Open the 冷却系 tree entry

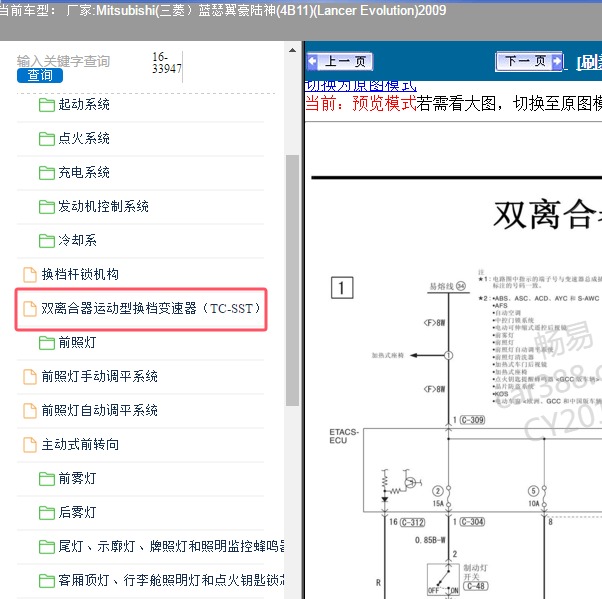click(x=77, y=240)
